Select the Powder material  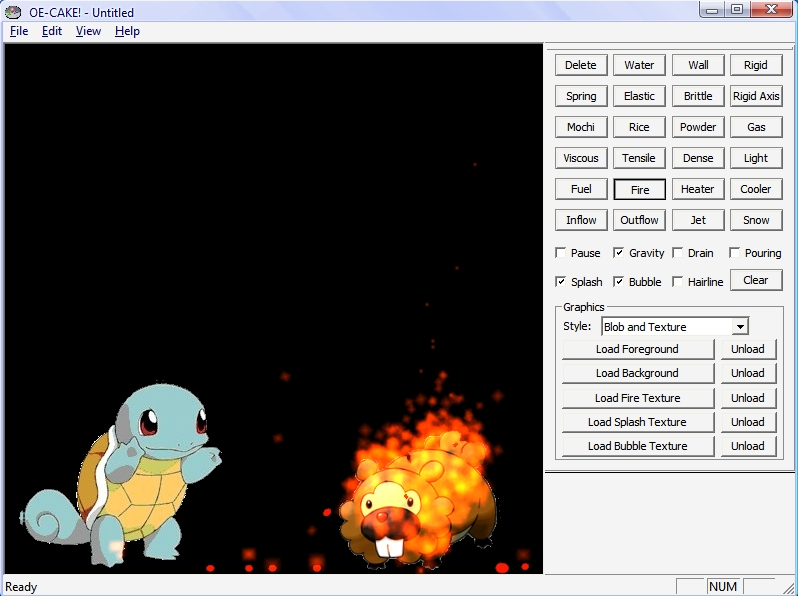pyautogui.click(x=698, y=127)
